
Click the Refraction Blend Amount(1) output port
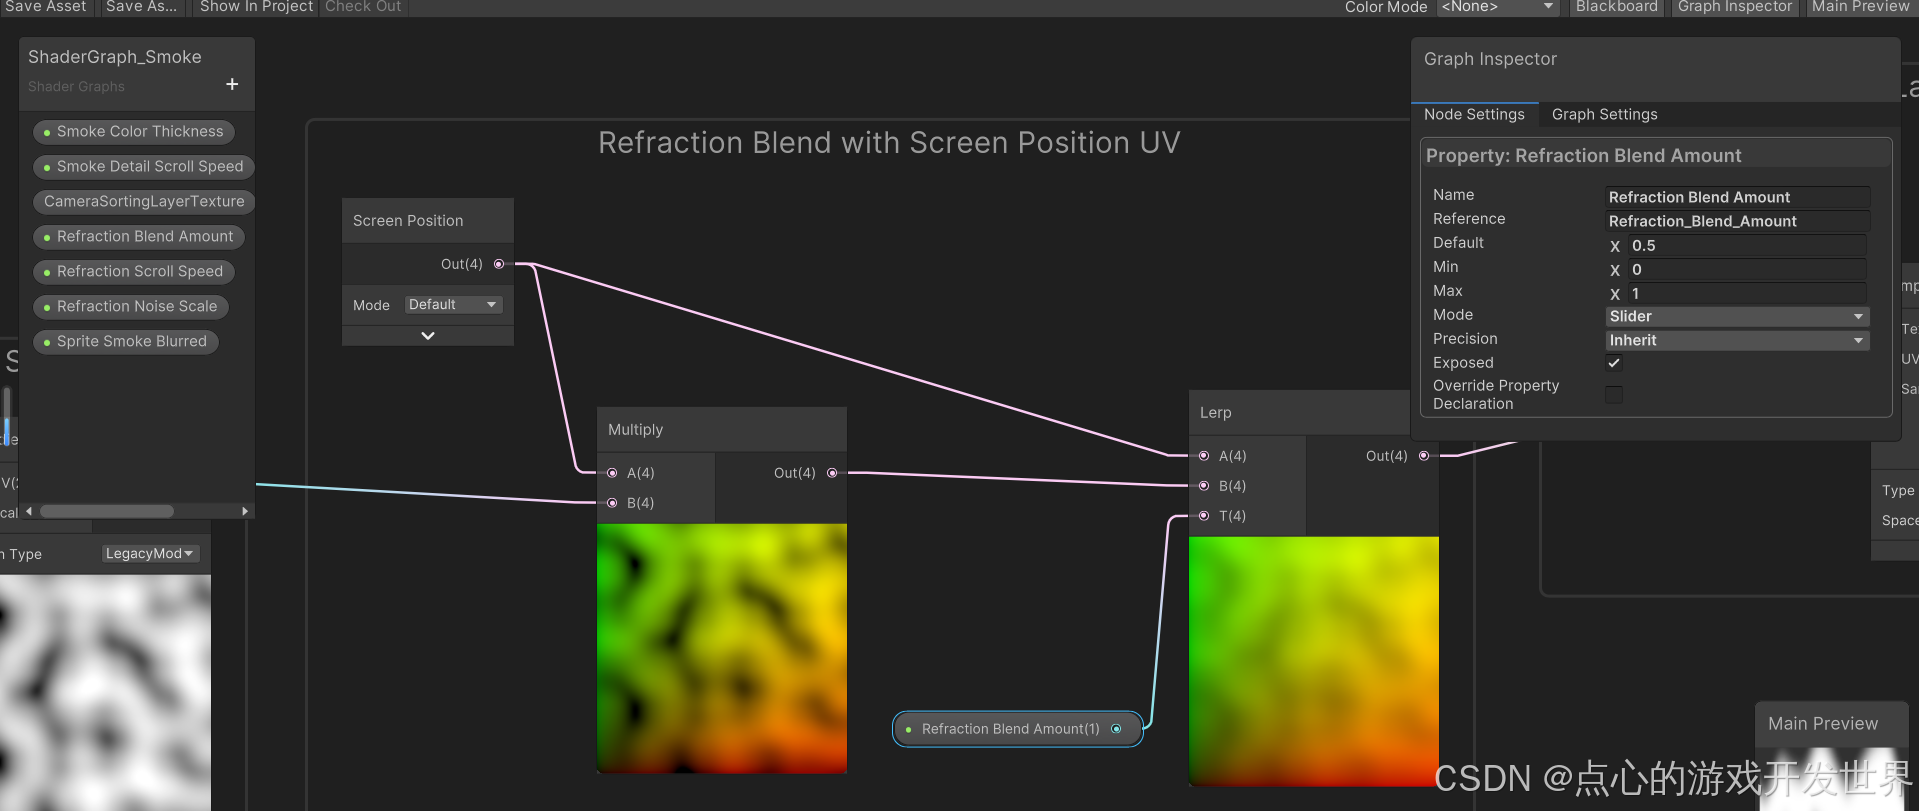coord(1116,729)
